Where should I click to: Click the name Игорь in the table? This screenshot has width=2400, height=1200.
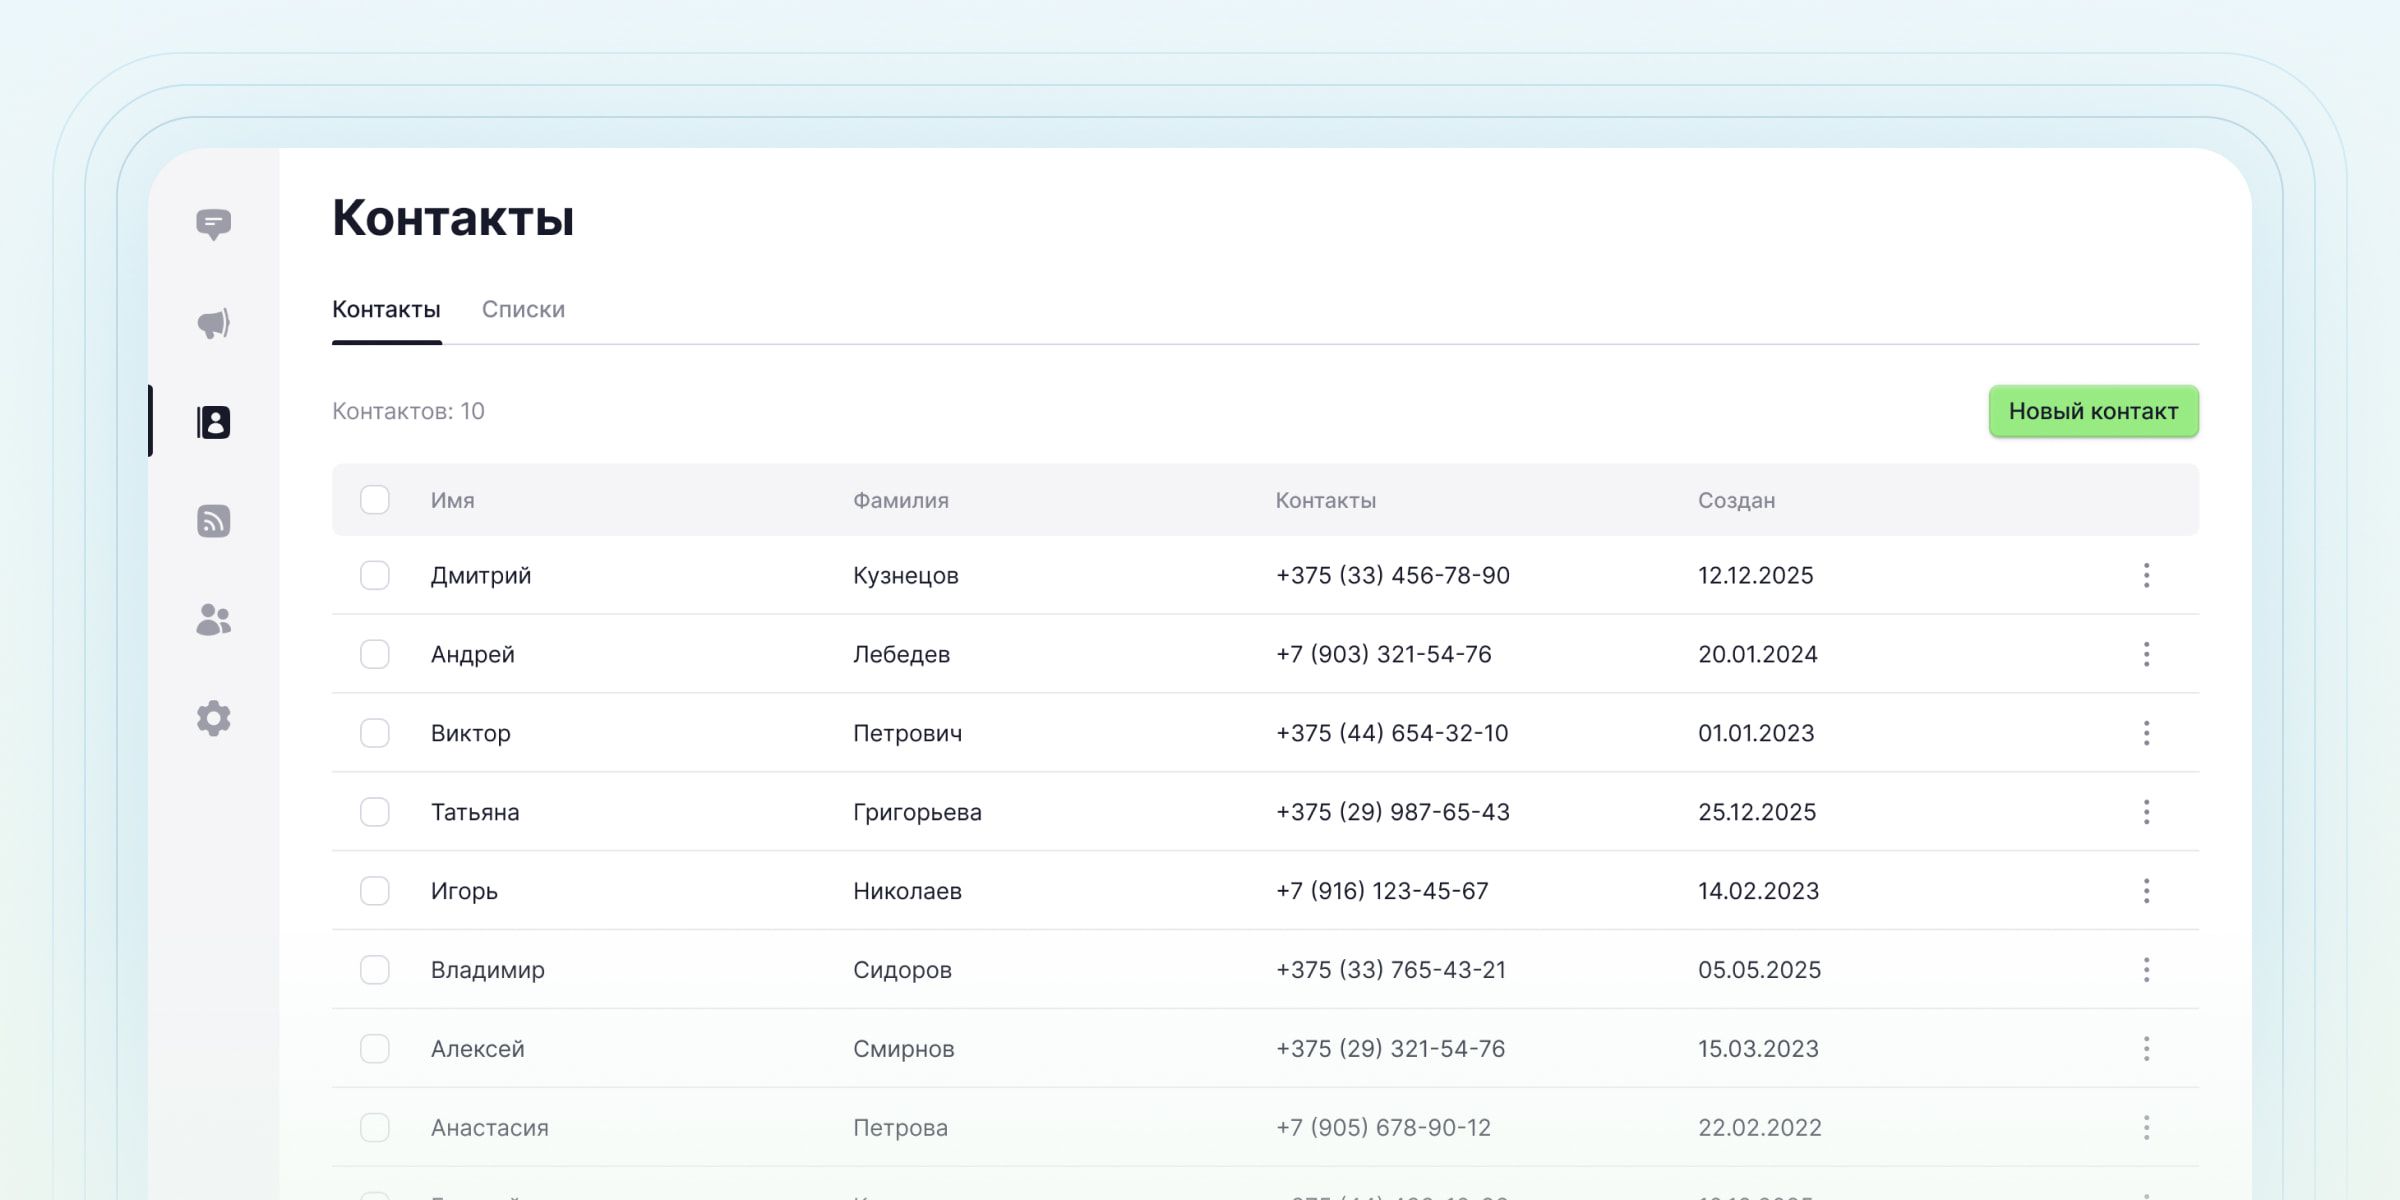[x=464, y=892]
